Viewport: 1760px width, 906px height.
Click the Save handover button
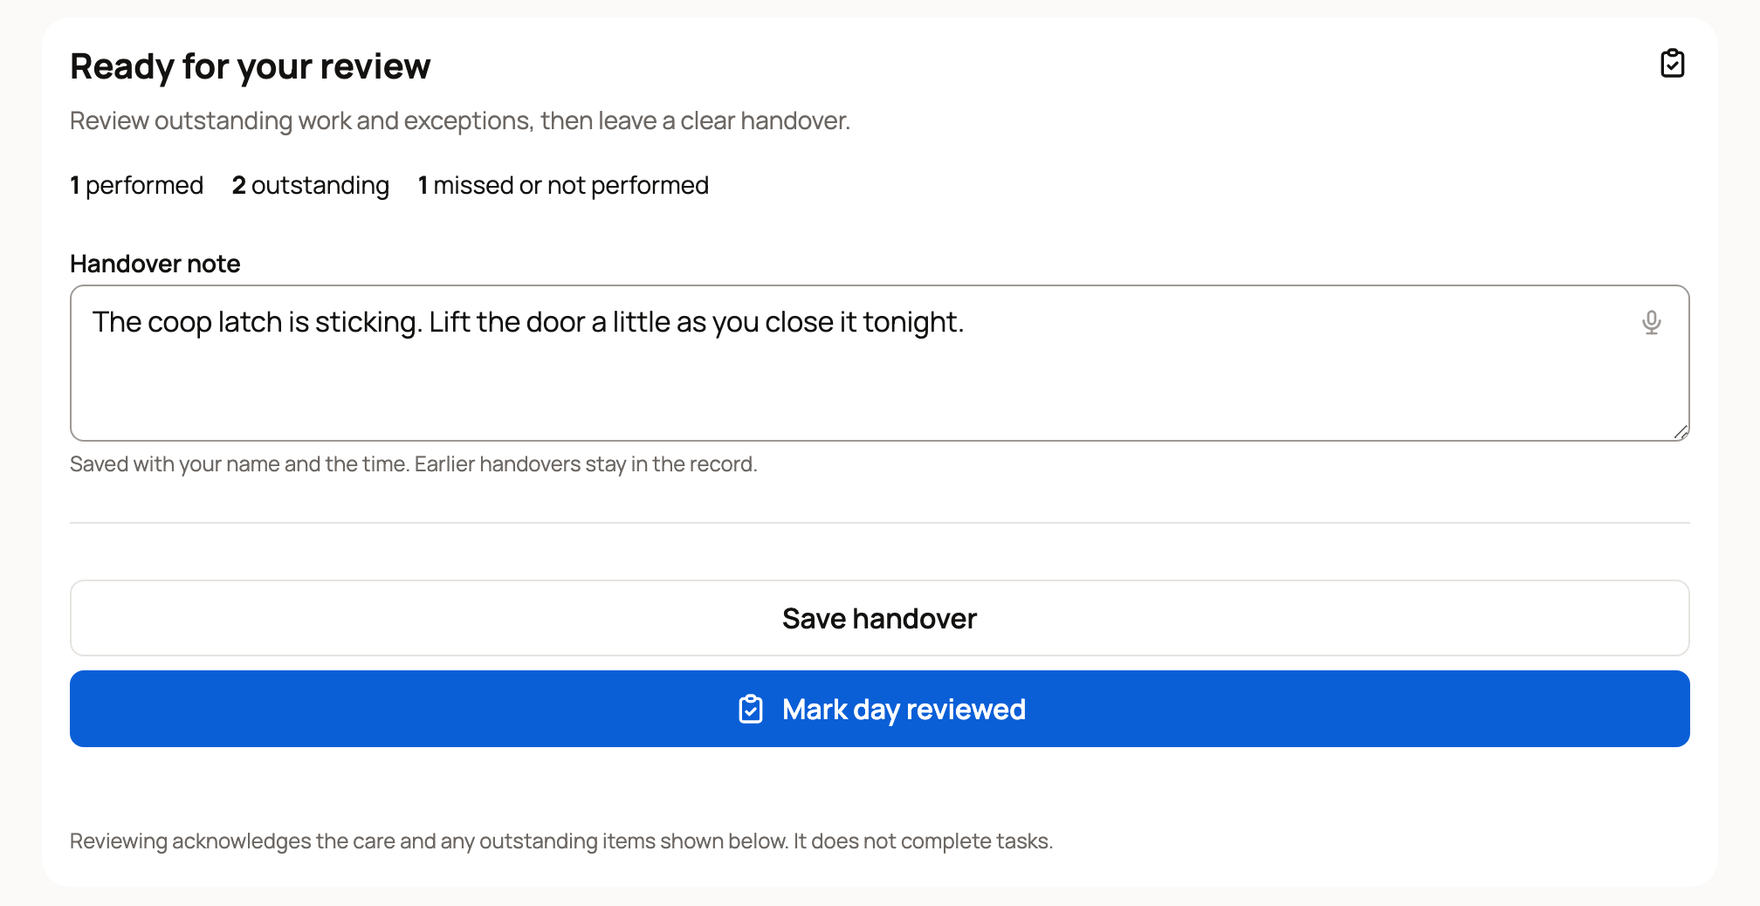pyautogui.click(x=880, y=618)
